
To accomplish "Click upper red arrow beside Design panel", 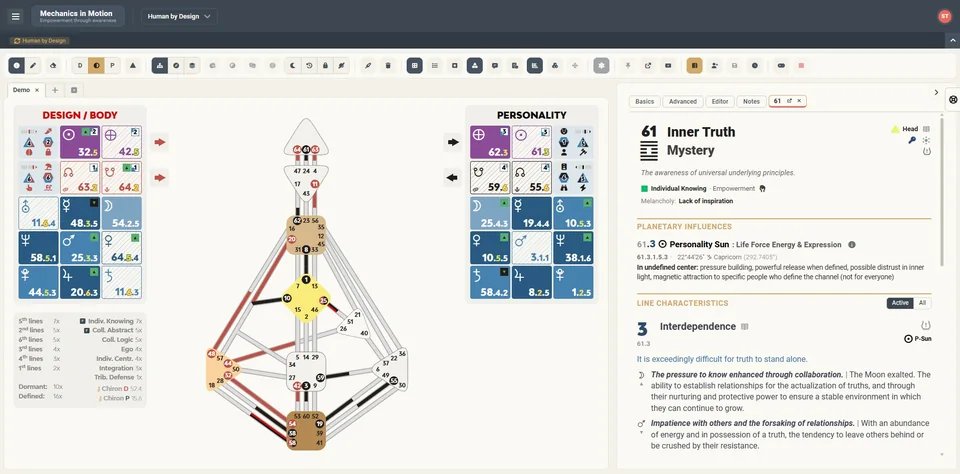I will click(x=160, y=142).
